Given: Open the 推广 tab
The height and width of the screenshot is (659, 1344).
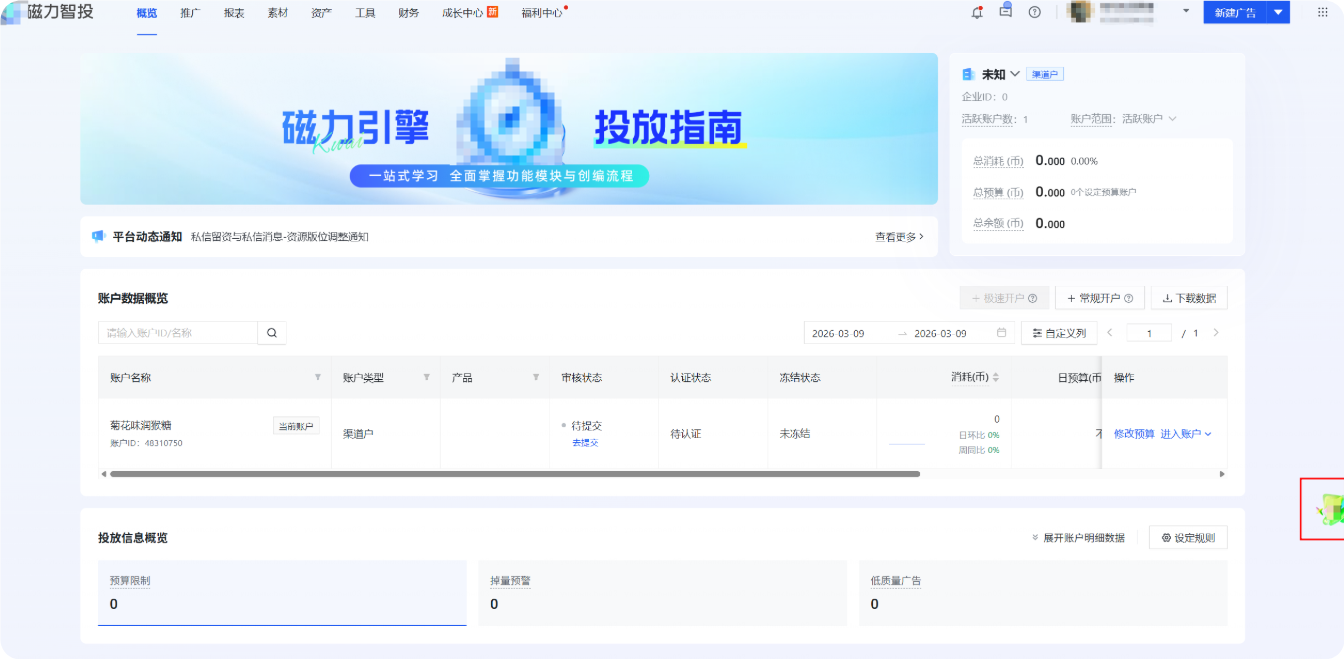Looking at the screenshot, I should click(x=190, y=13).
